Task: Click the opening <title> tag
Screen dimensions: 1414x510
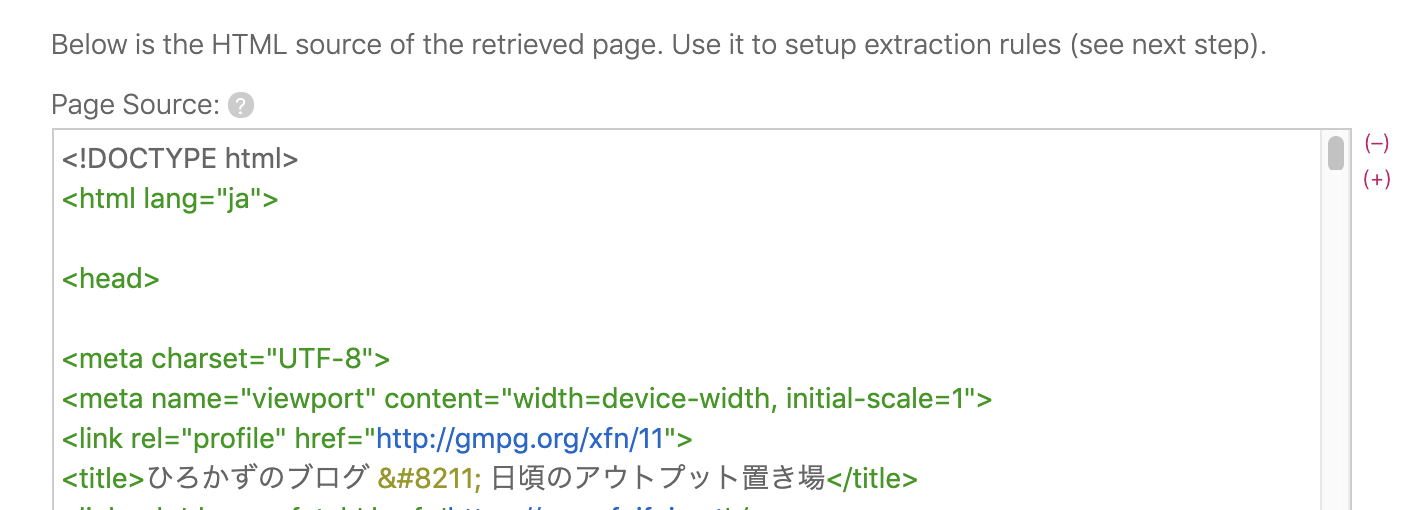Action: tap(104, 479)
